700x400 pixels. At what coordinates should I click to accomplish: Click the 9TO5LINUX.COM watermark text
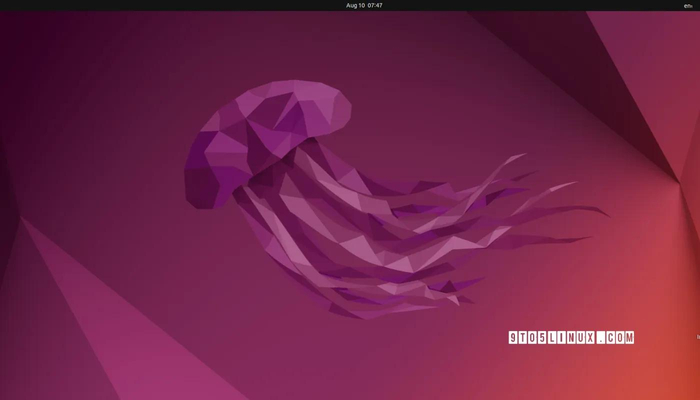(x=571, y=338)
